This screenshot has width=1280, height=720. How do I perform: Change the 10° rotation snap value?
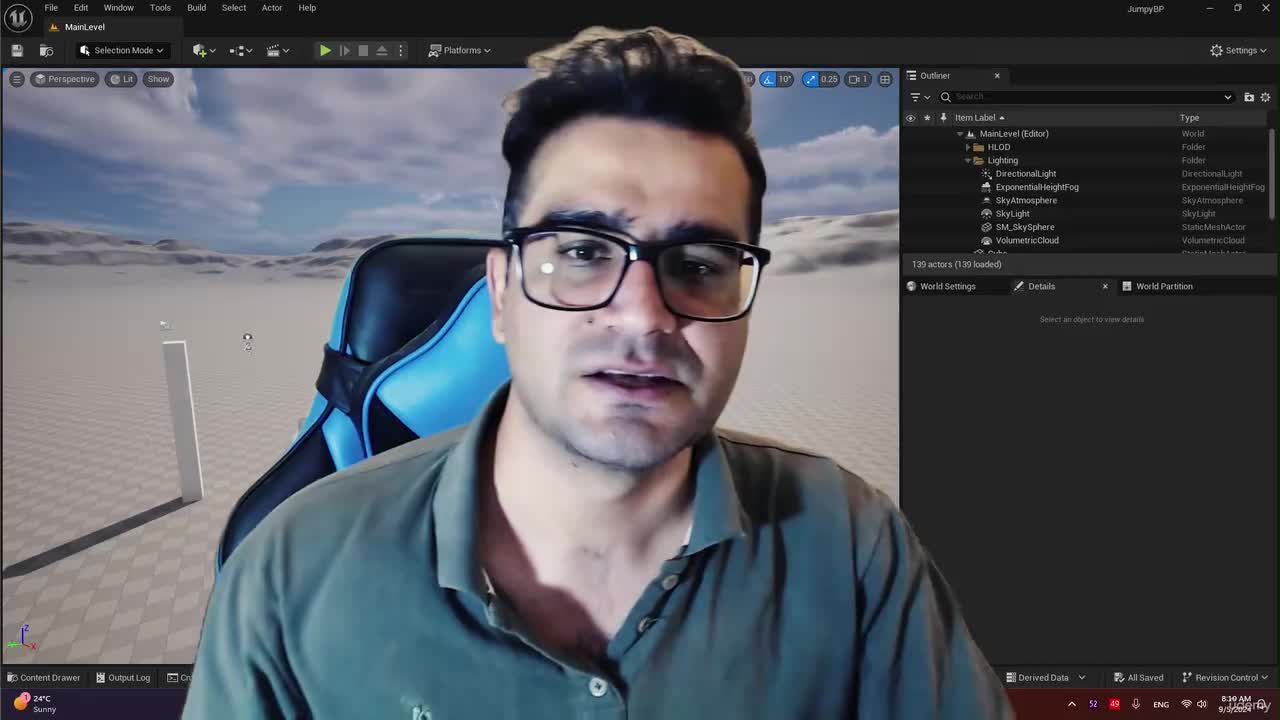point(785,79)
